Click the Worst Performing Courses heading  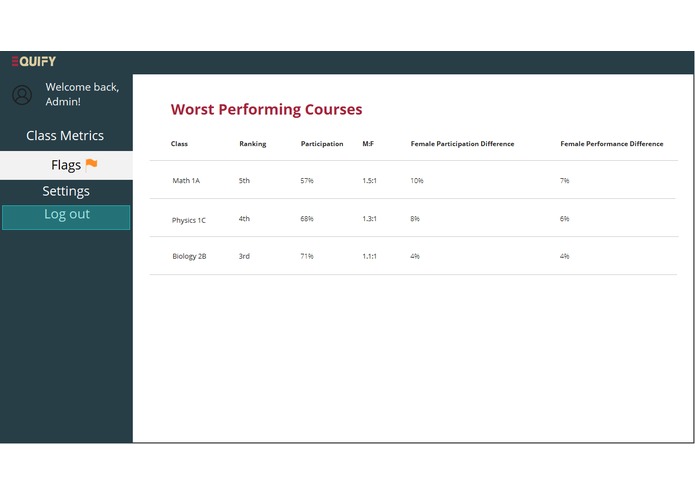(266, 109)
